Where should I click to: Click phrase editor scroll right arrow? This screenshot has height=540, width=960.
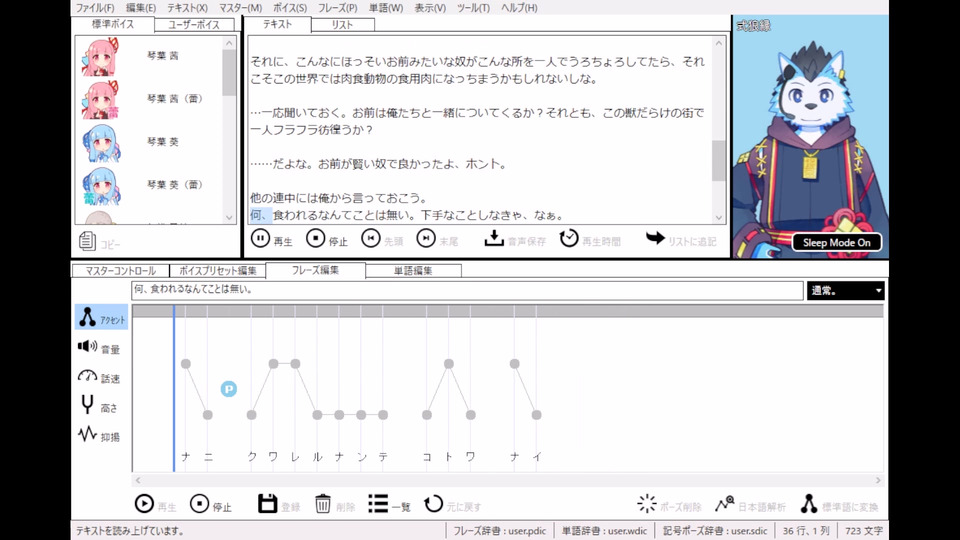point(878,481)
